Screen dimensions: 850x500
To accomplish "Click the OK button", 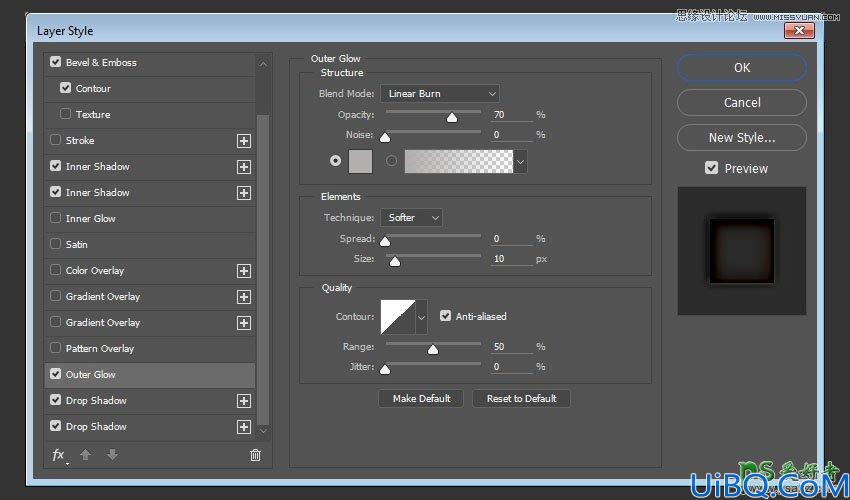I will [742, 68].
